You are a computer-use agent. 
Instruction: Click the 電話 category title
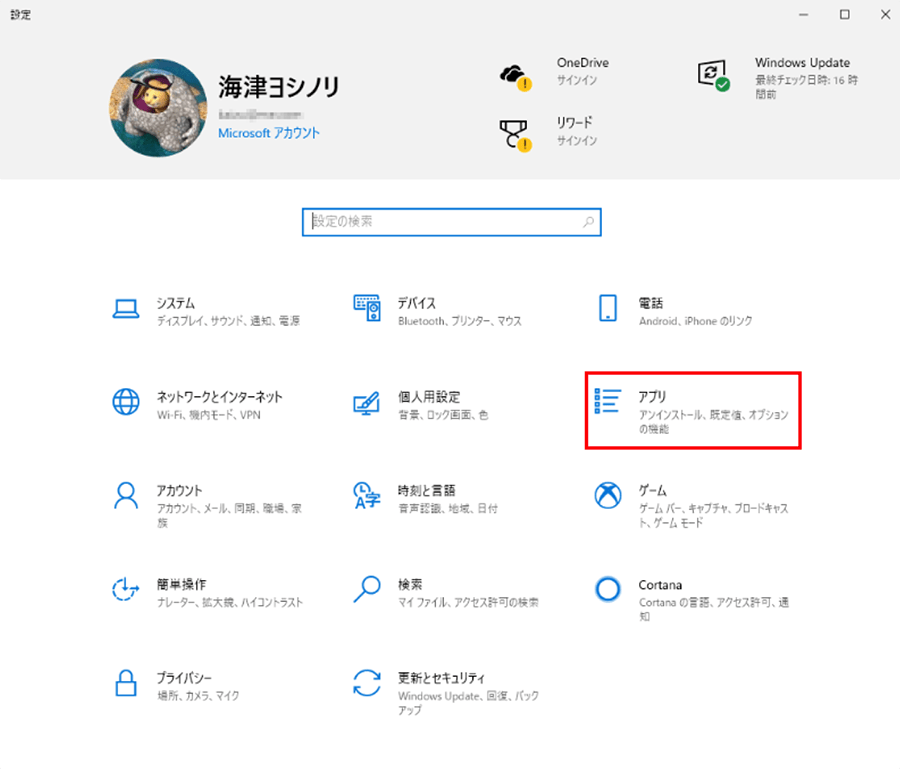pyautogui.click(x=651, y=303)
